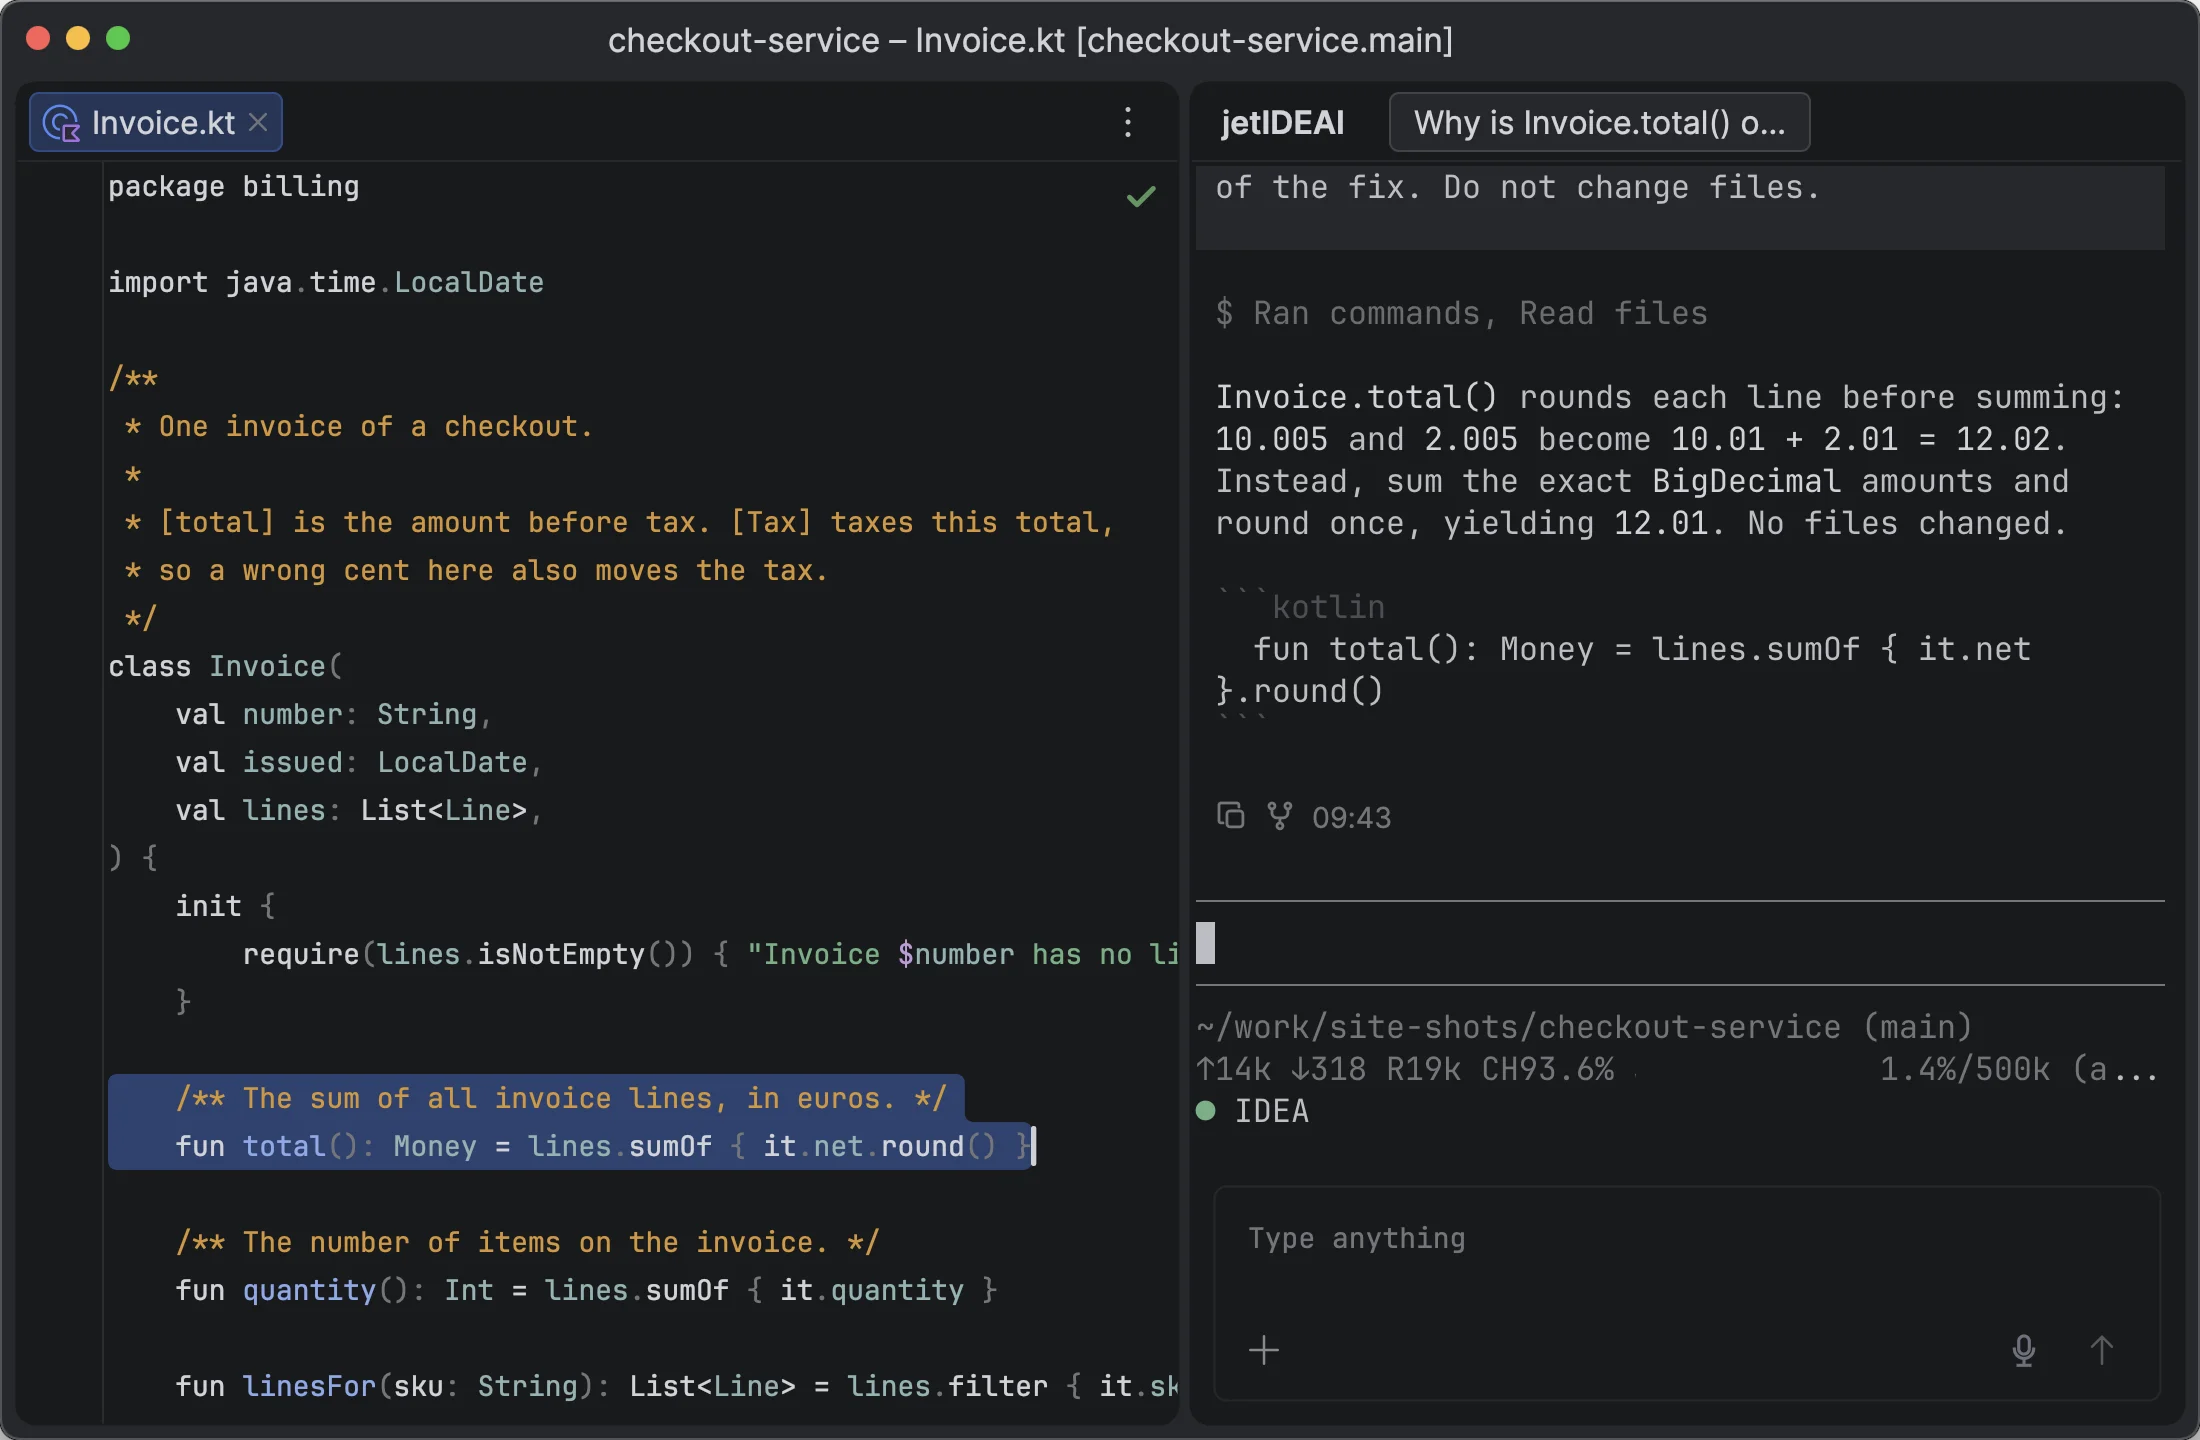
Task: Copy the assistant response
Action: coord(1230,816)
